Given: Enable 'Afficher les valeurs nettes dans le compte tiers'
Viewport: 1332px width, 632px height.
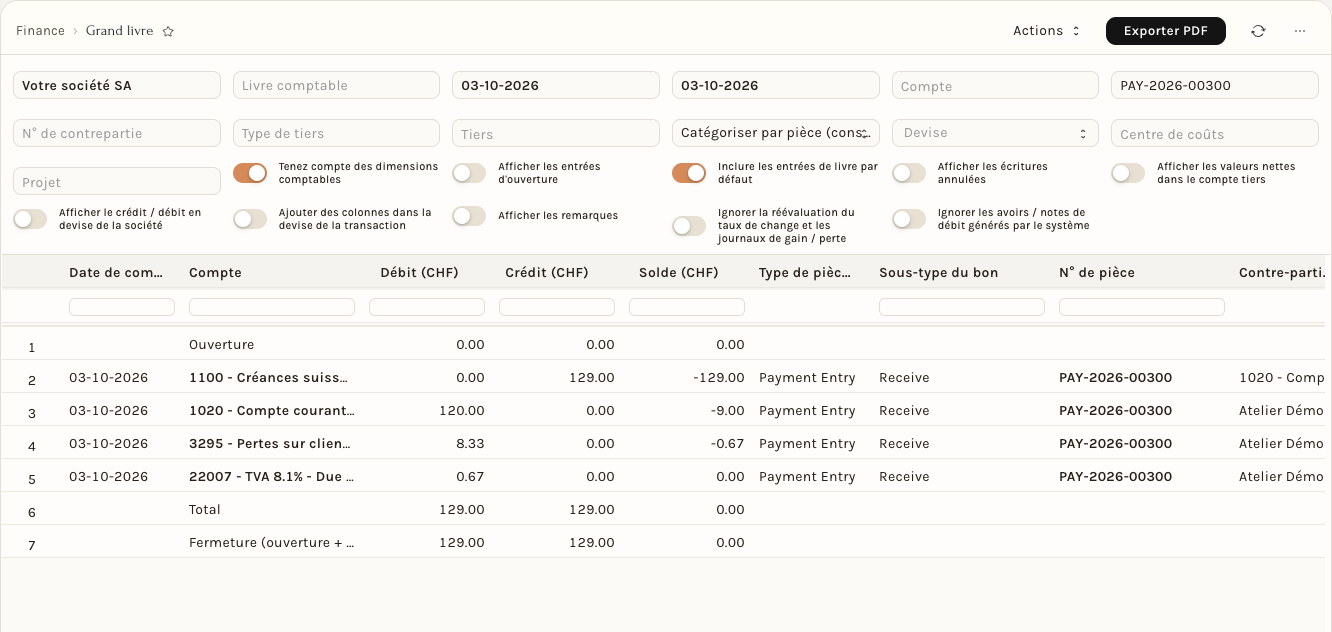Looking at the screenshot, I should pyautogui.click(x=1128, y=173).
